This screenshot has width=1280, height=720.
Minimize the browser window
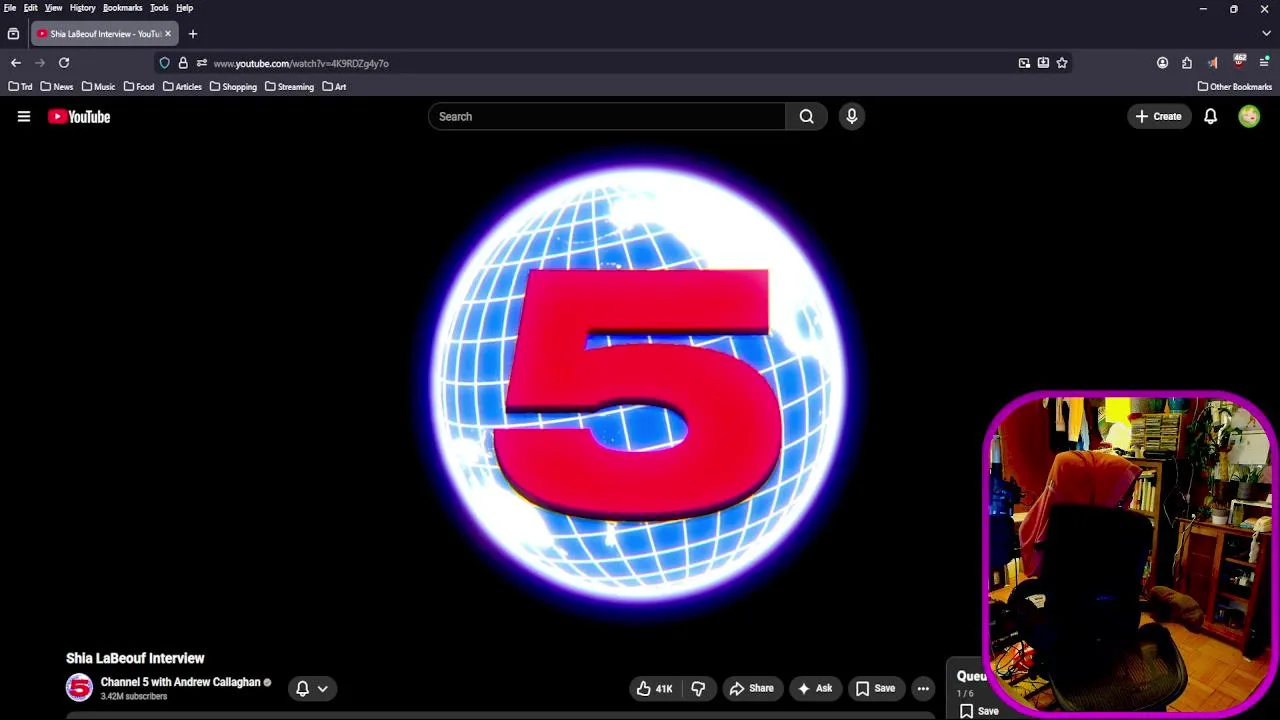tap(1203, 9)
